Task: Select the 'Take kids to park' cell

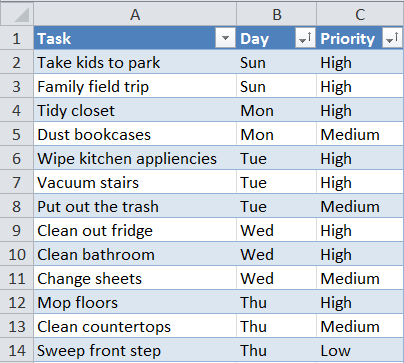Action: (x=135, y=62)
